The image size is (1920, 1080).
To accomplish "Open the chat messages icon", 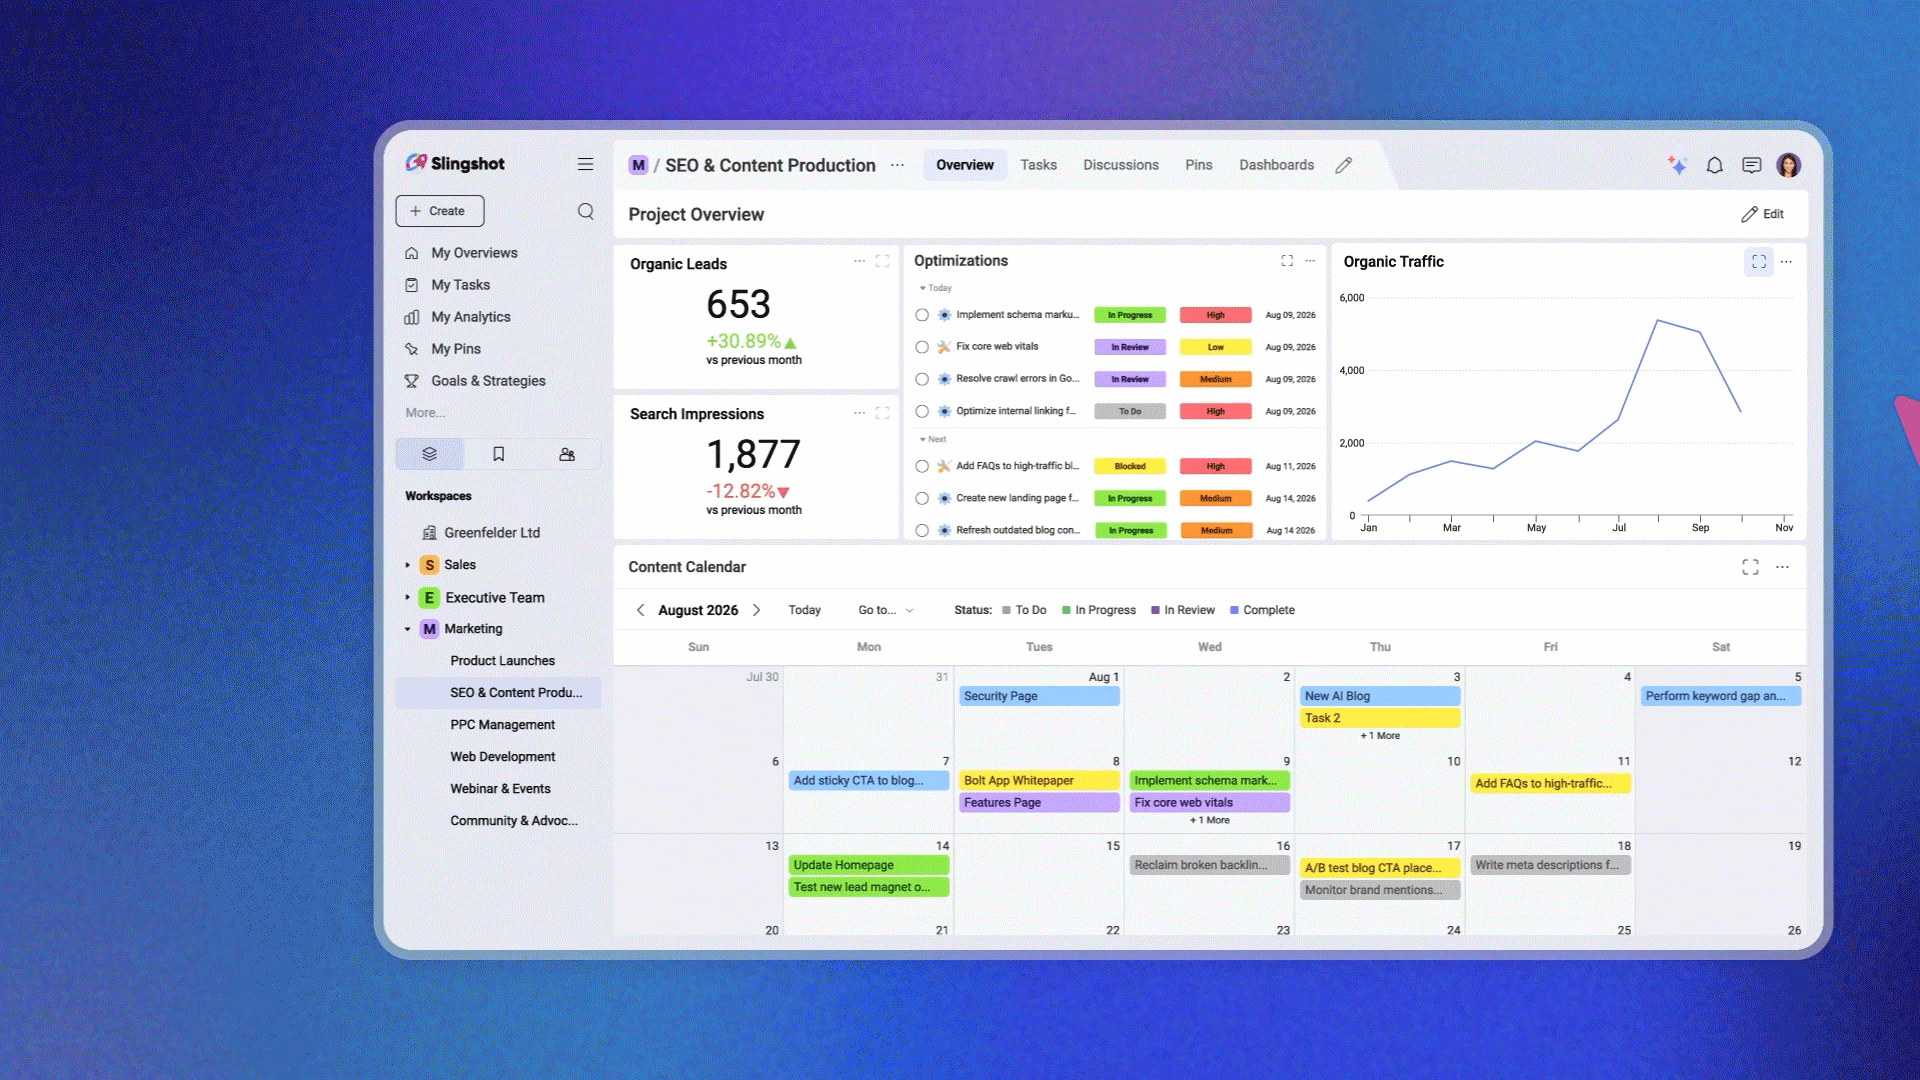I will point(1751,165).
